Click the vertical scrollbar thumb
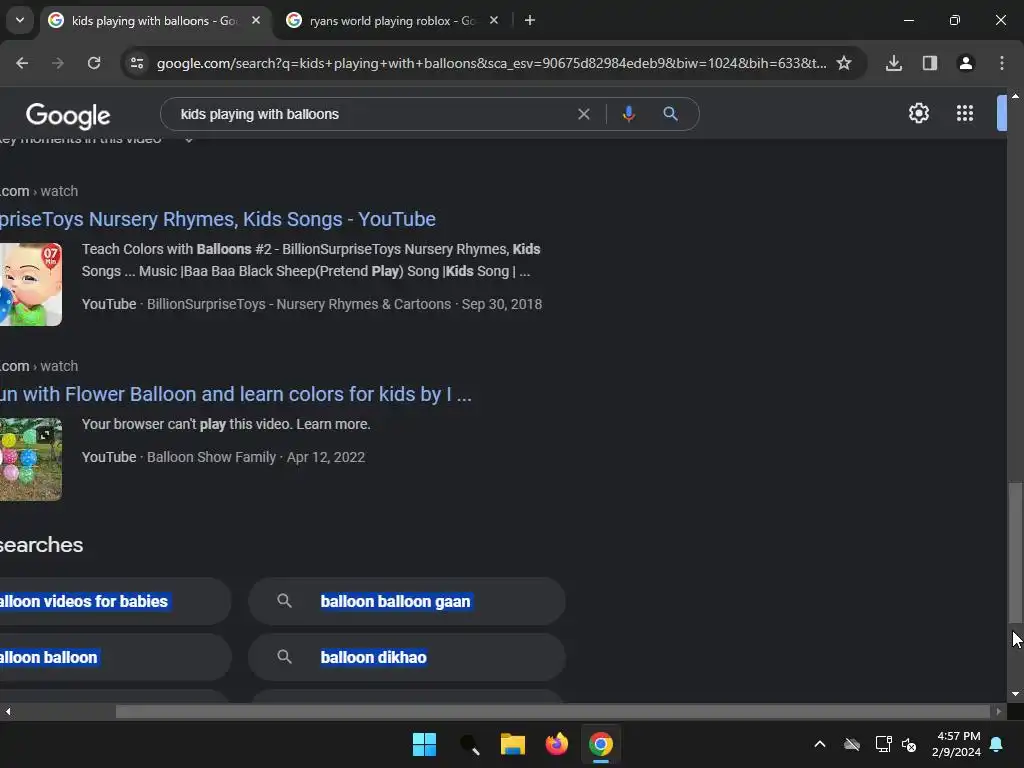Viewport: 1024px width, 768px height. pyautogui.click(x=1015, y=552)
